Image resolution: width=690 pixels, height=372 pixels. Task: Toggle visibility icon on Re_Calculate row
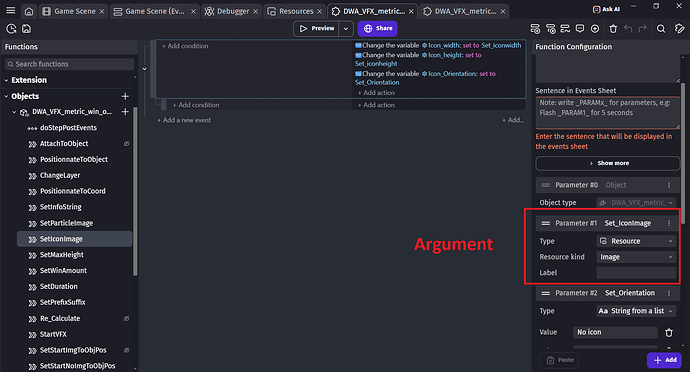[126, 318]
